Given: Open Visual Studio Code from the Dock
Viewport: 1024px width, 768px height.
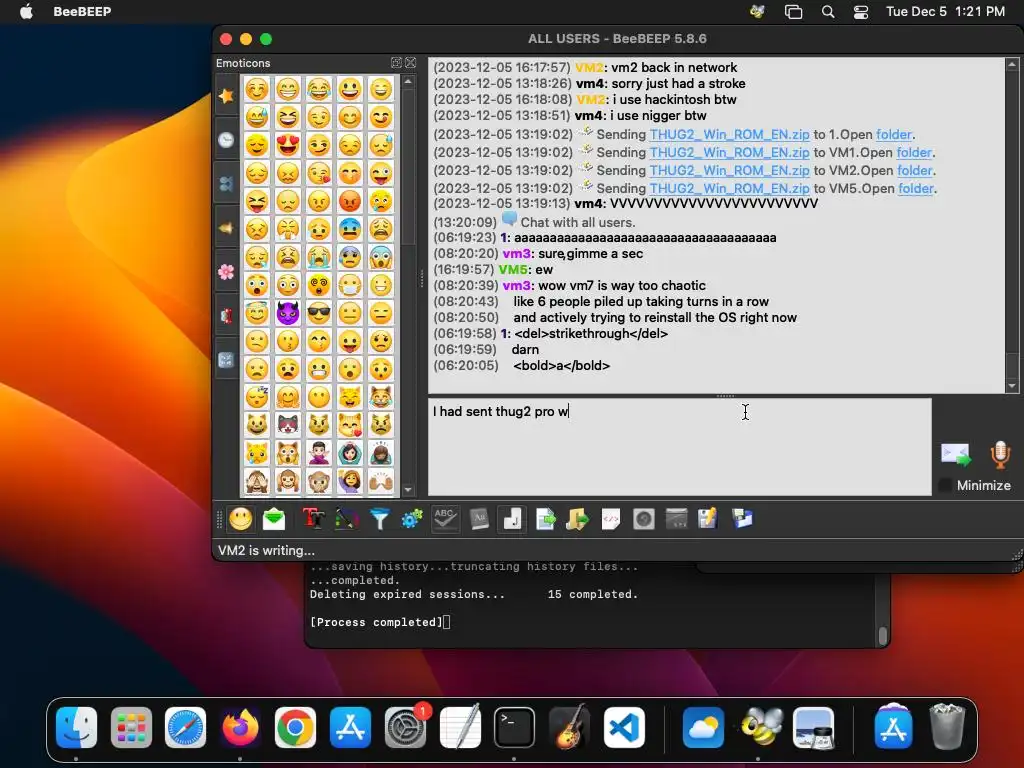Looking at the screenshot, I should [624, 728].
